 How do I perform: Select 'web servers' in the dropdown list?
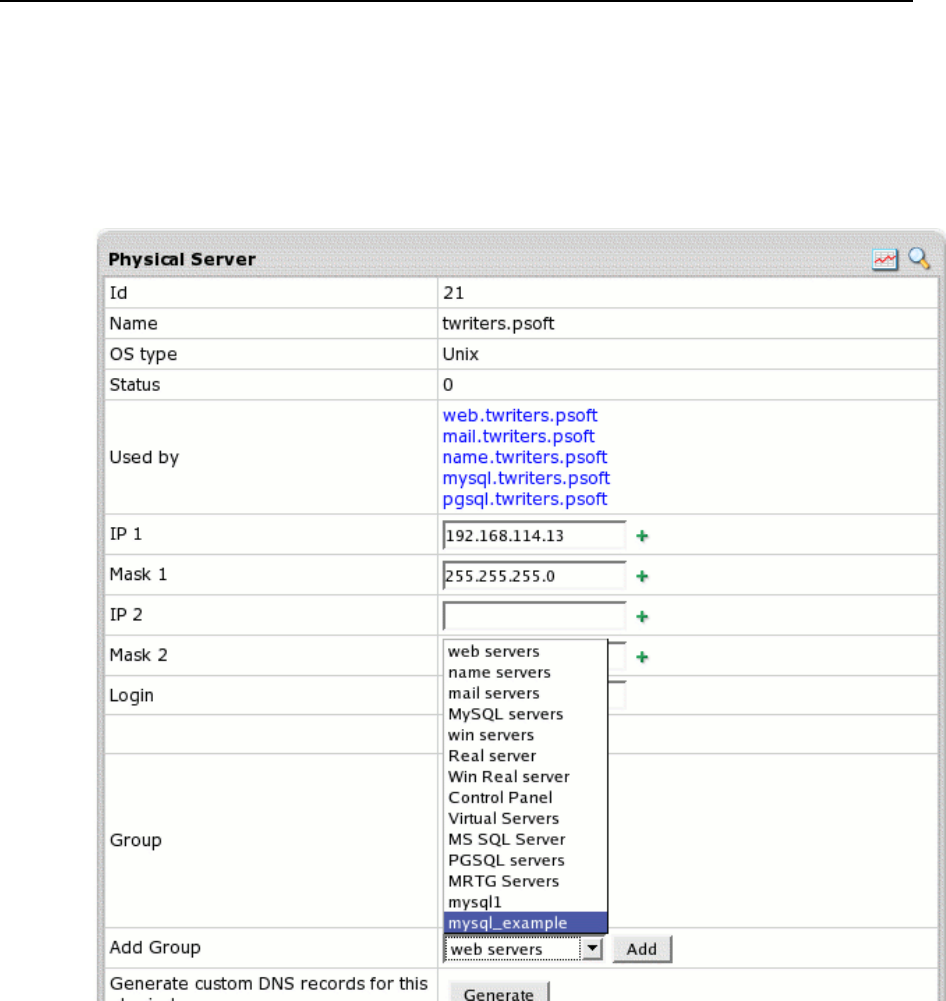525,652
